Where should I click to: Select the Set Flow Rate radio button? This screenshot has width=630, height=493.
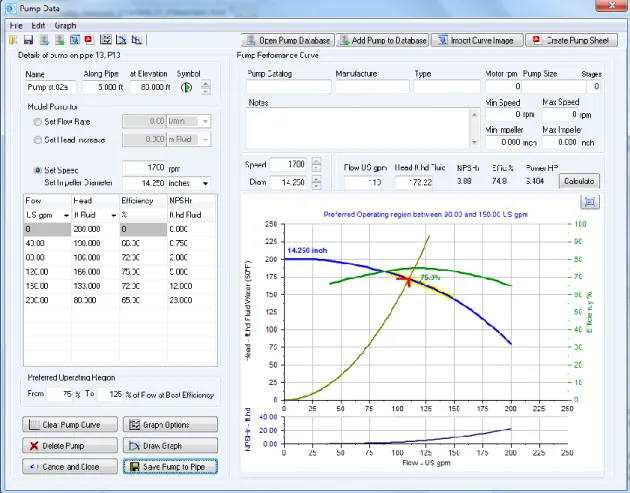click(x=38, y=122)
